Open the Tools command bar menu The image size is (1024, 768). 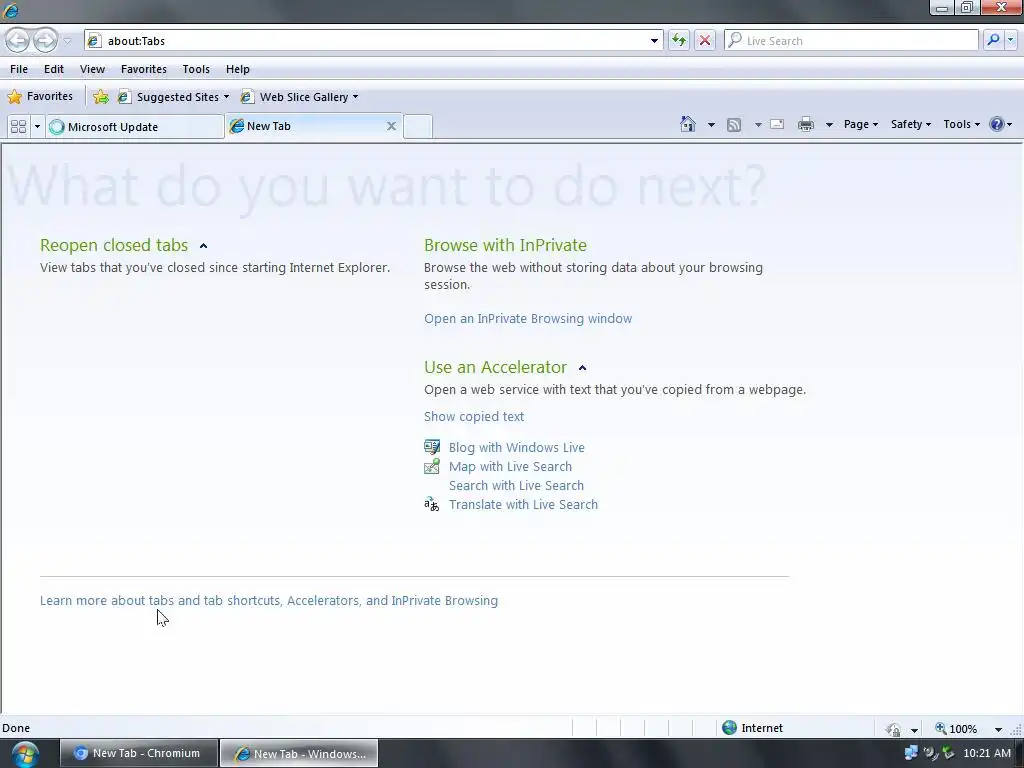pyautogui.click(x=961, y=124)
